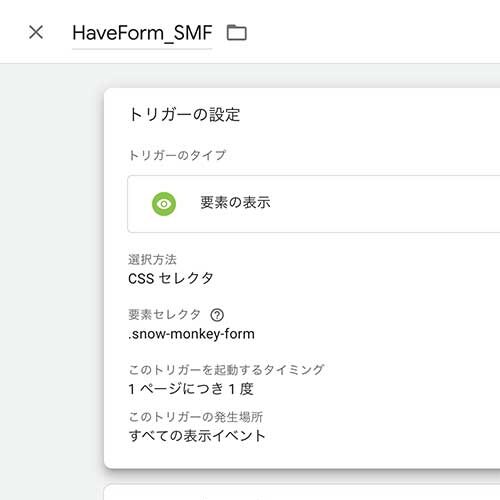
Task: Click the 1 ページにつき 1 度 timing value
Action: click(x=191, y=389)
